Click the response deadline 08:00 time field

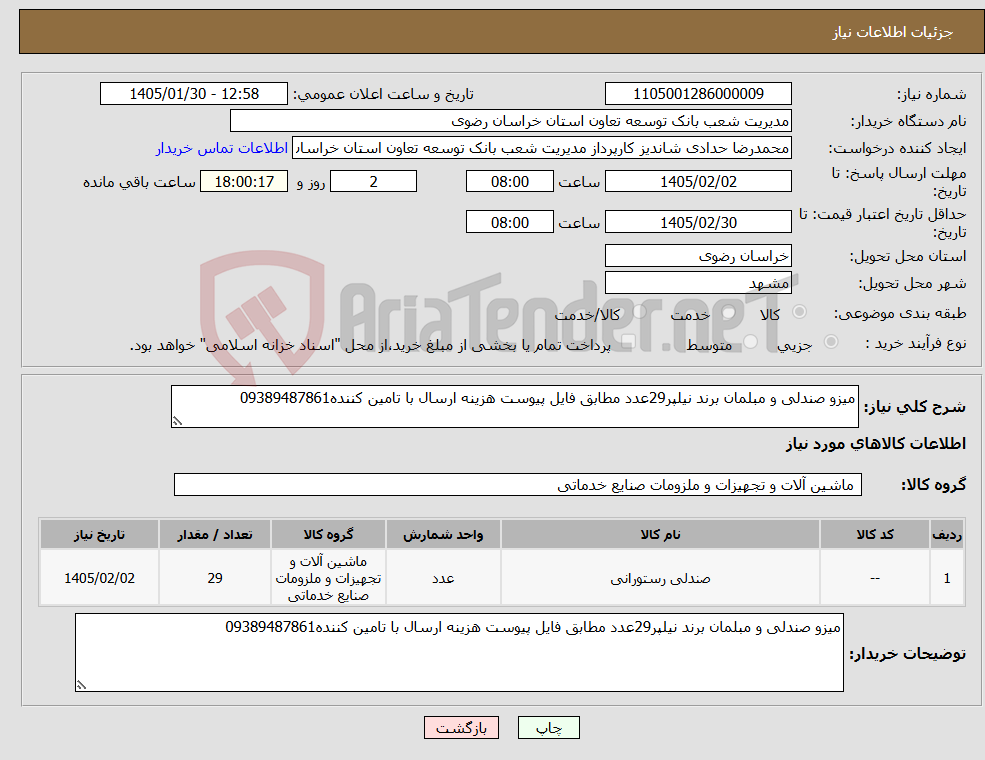coord(509,182)
